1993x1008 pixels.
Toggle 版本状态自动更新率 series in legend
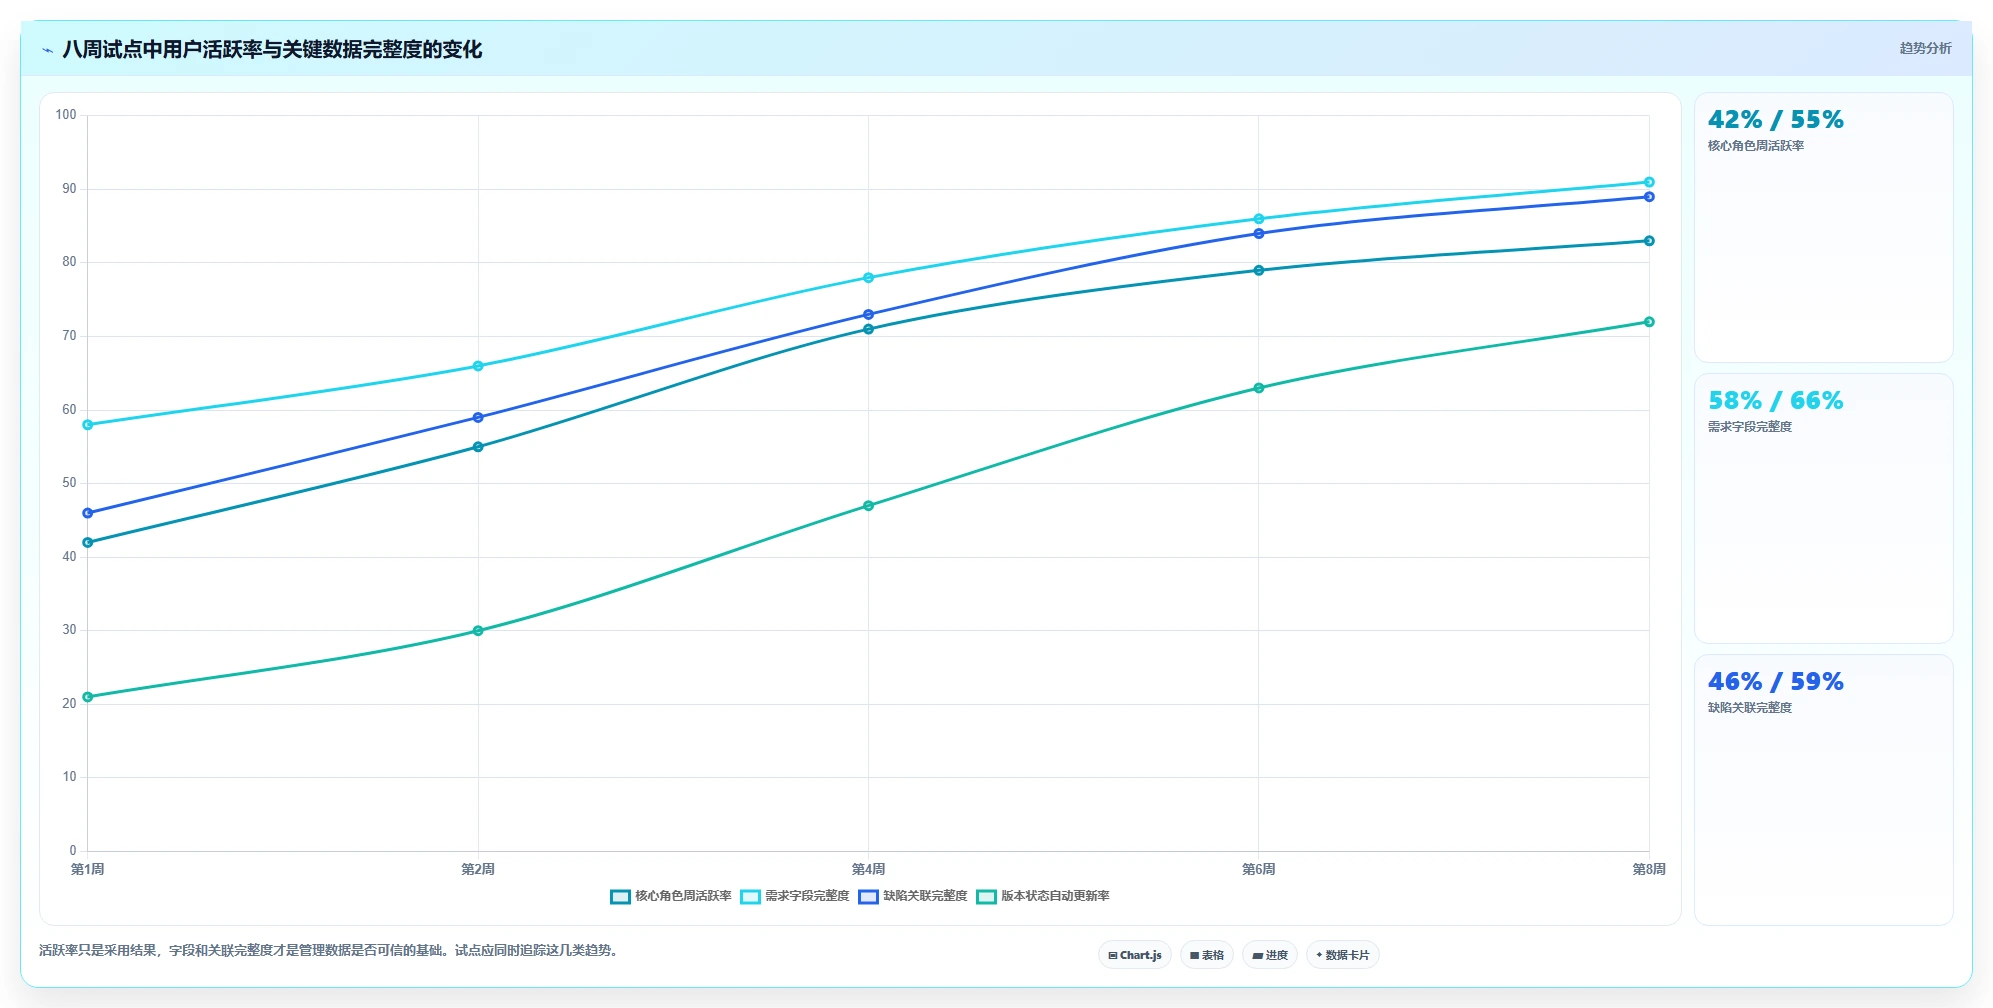1043,896
